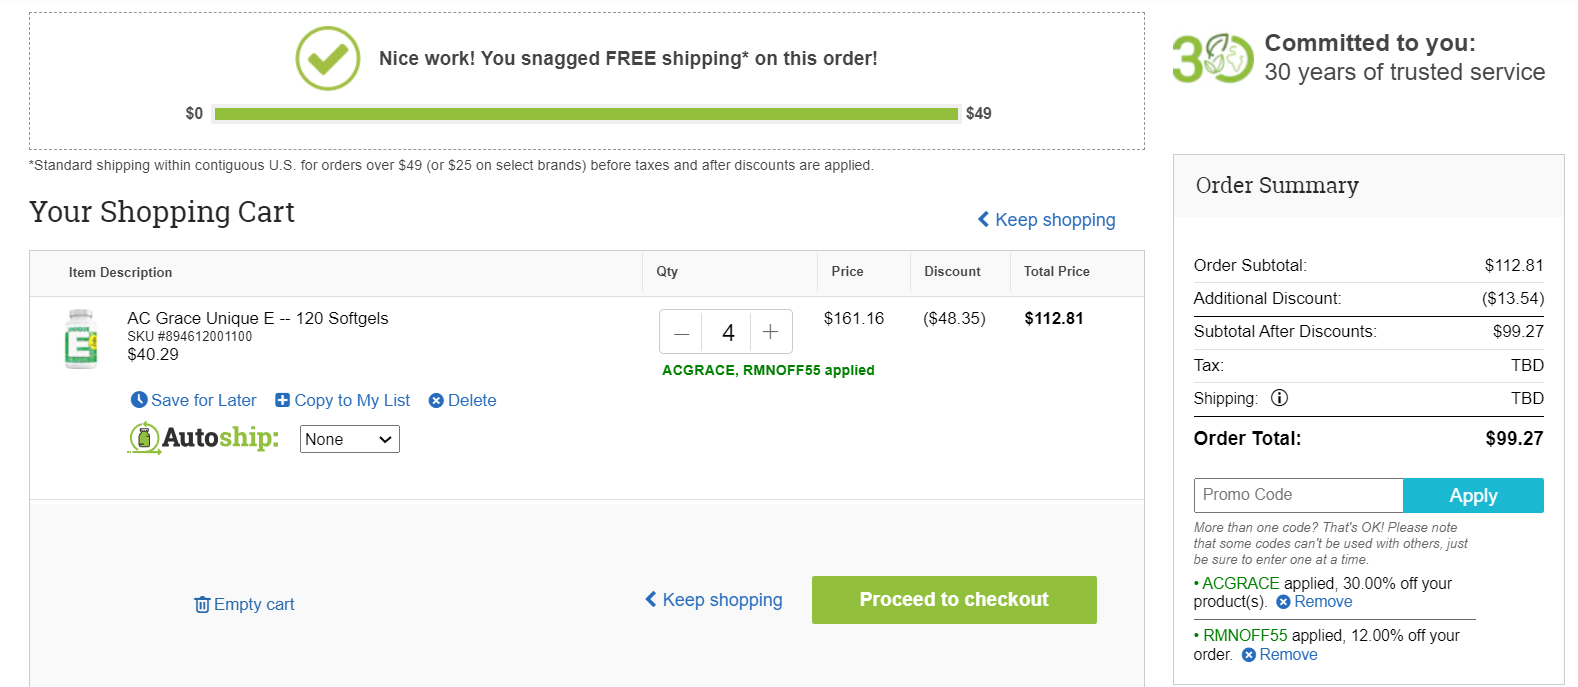This screenshot has width=1578, height=687.
Task: Click the green free shipping checkmark icon
Action: pos(327,58)
